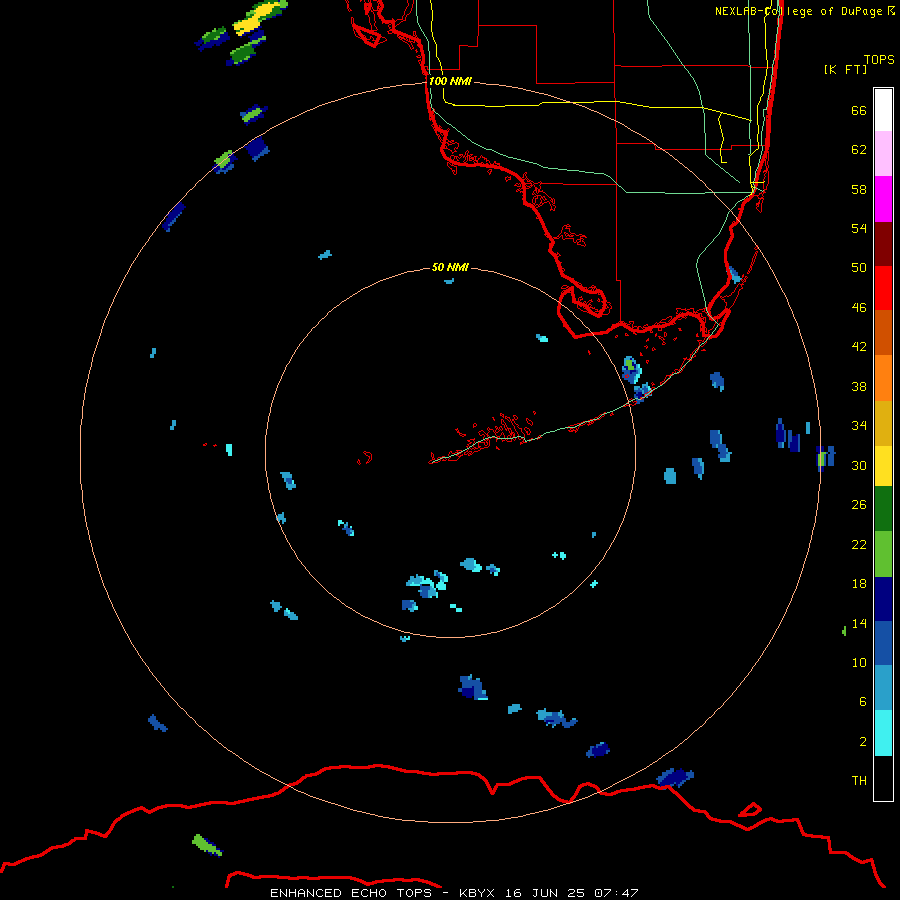900x900 pixels.
Task: Pick the dark red legend swatch
Action: (x=883, y=244)
